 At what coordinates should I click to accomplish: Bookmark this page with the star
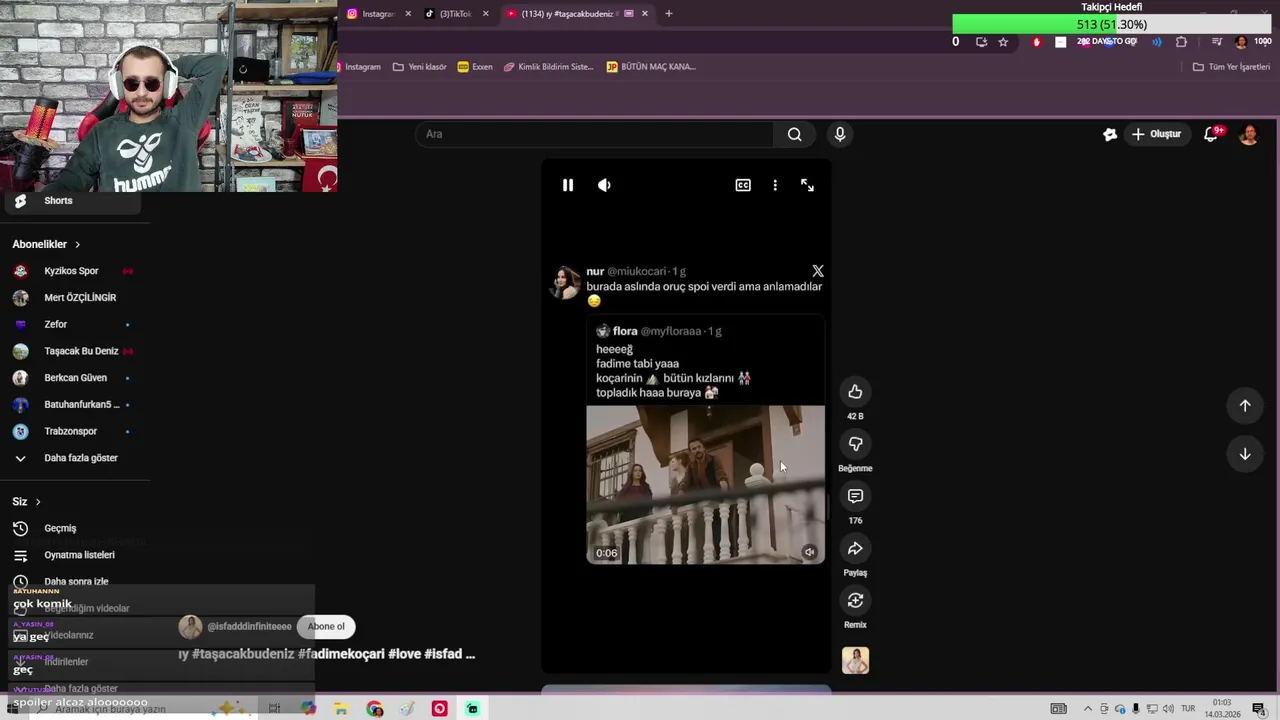(1003, 42)
